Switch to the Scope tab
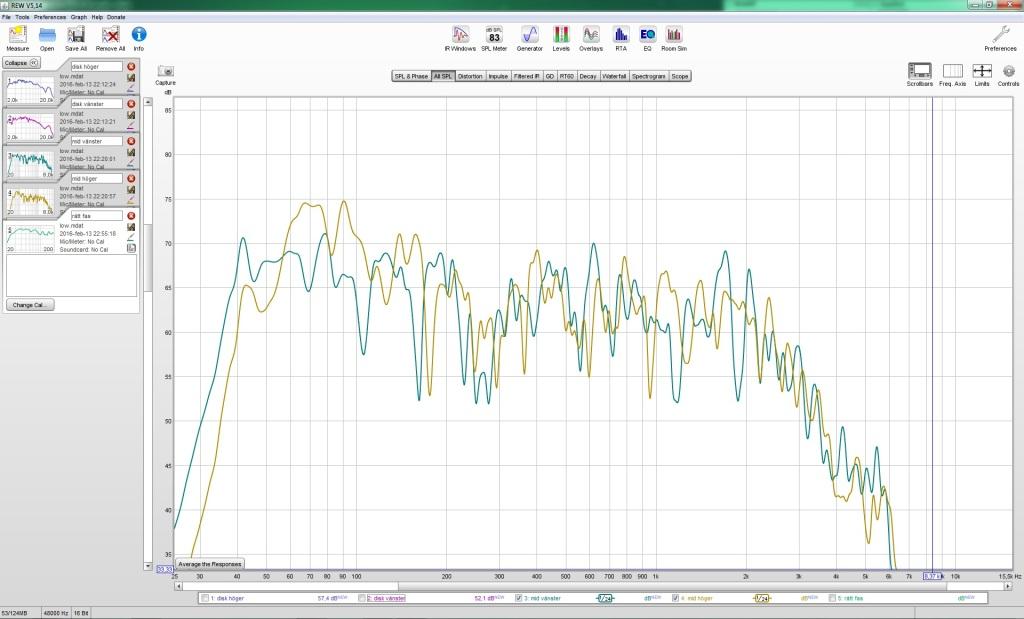 [x=680, y=76]
